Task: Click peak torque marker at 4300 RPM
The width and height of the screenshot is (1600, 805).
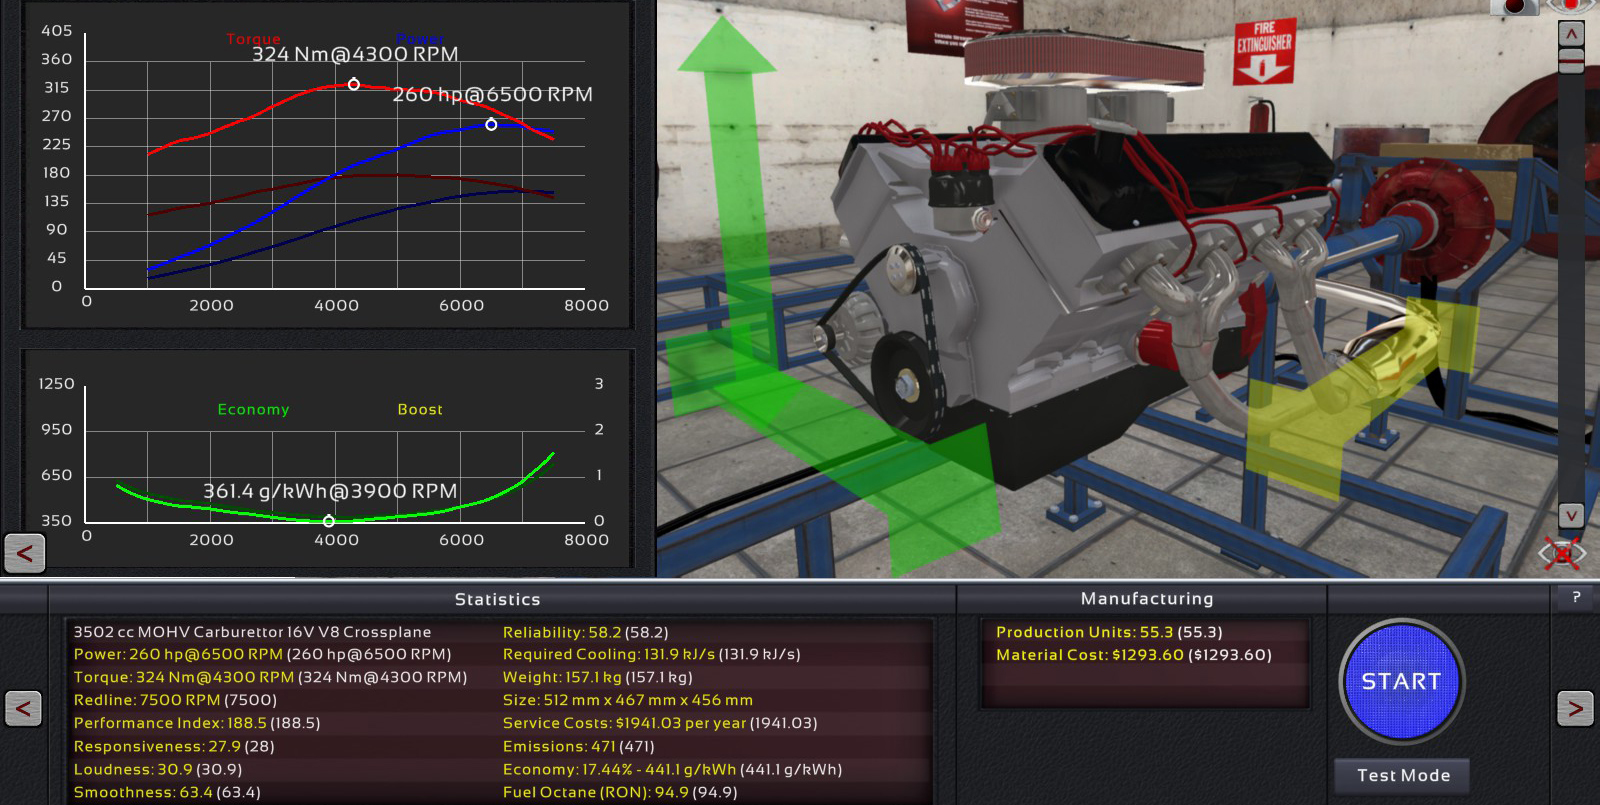Action: [354, 85]
